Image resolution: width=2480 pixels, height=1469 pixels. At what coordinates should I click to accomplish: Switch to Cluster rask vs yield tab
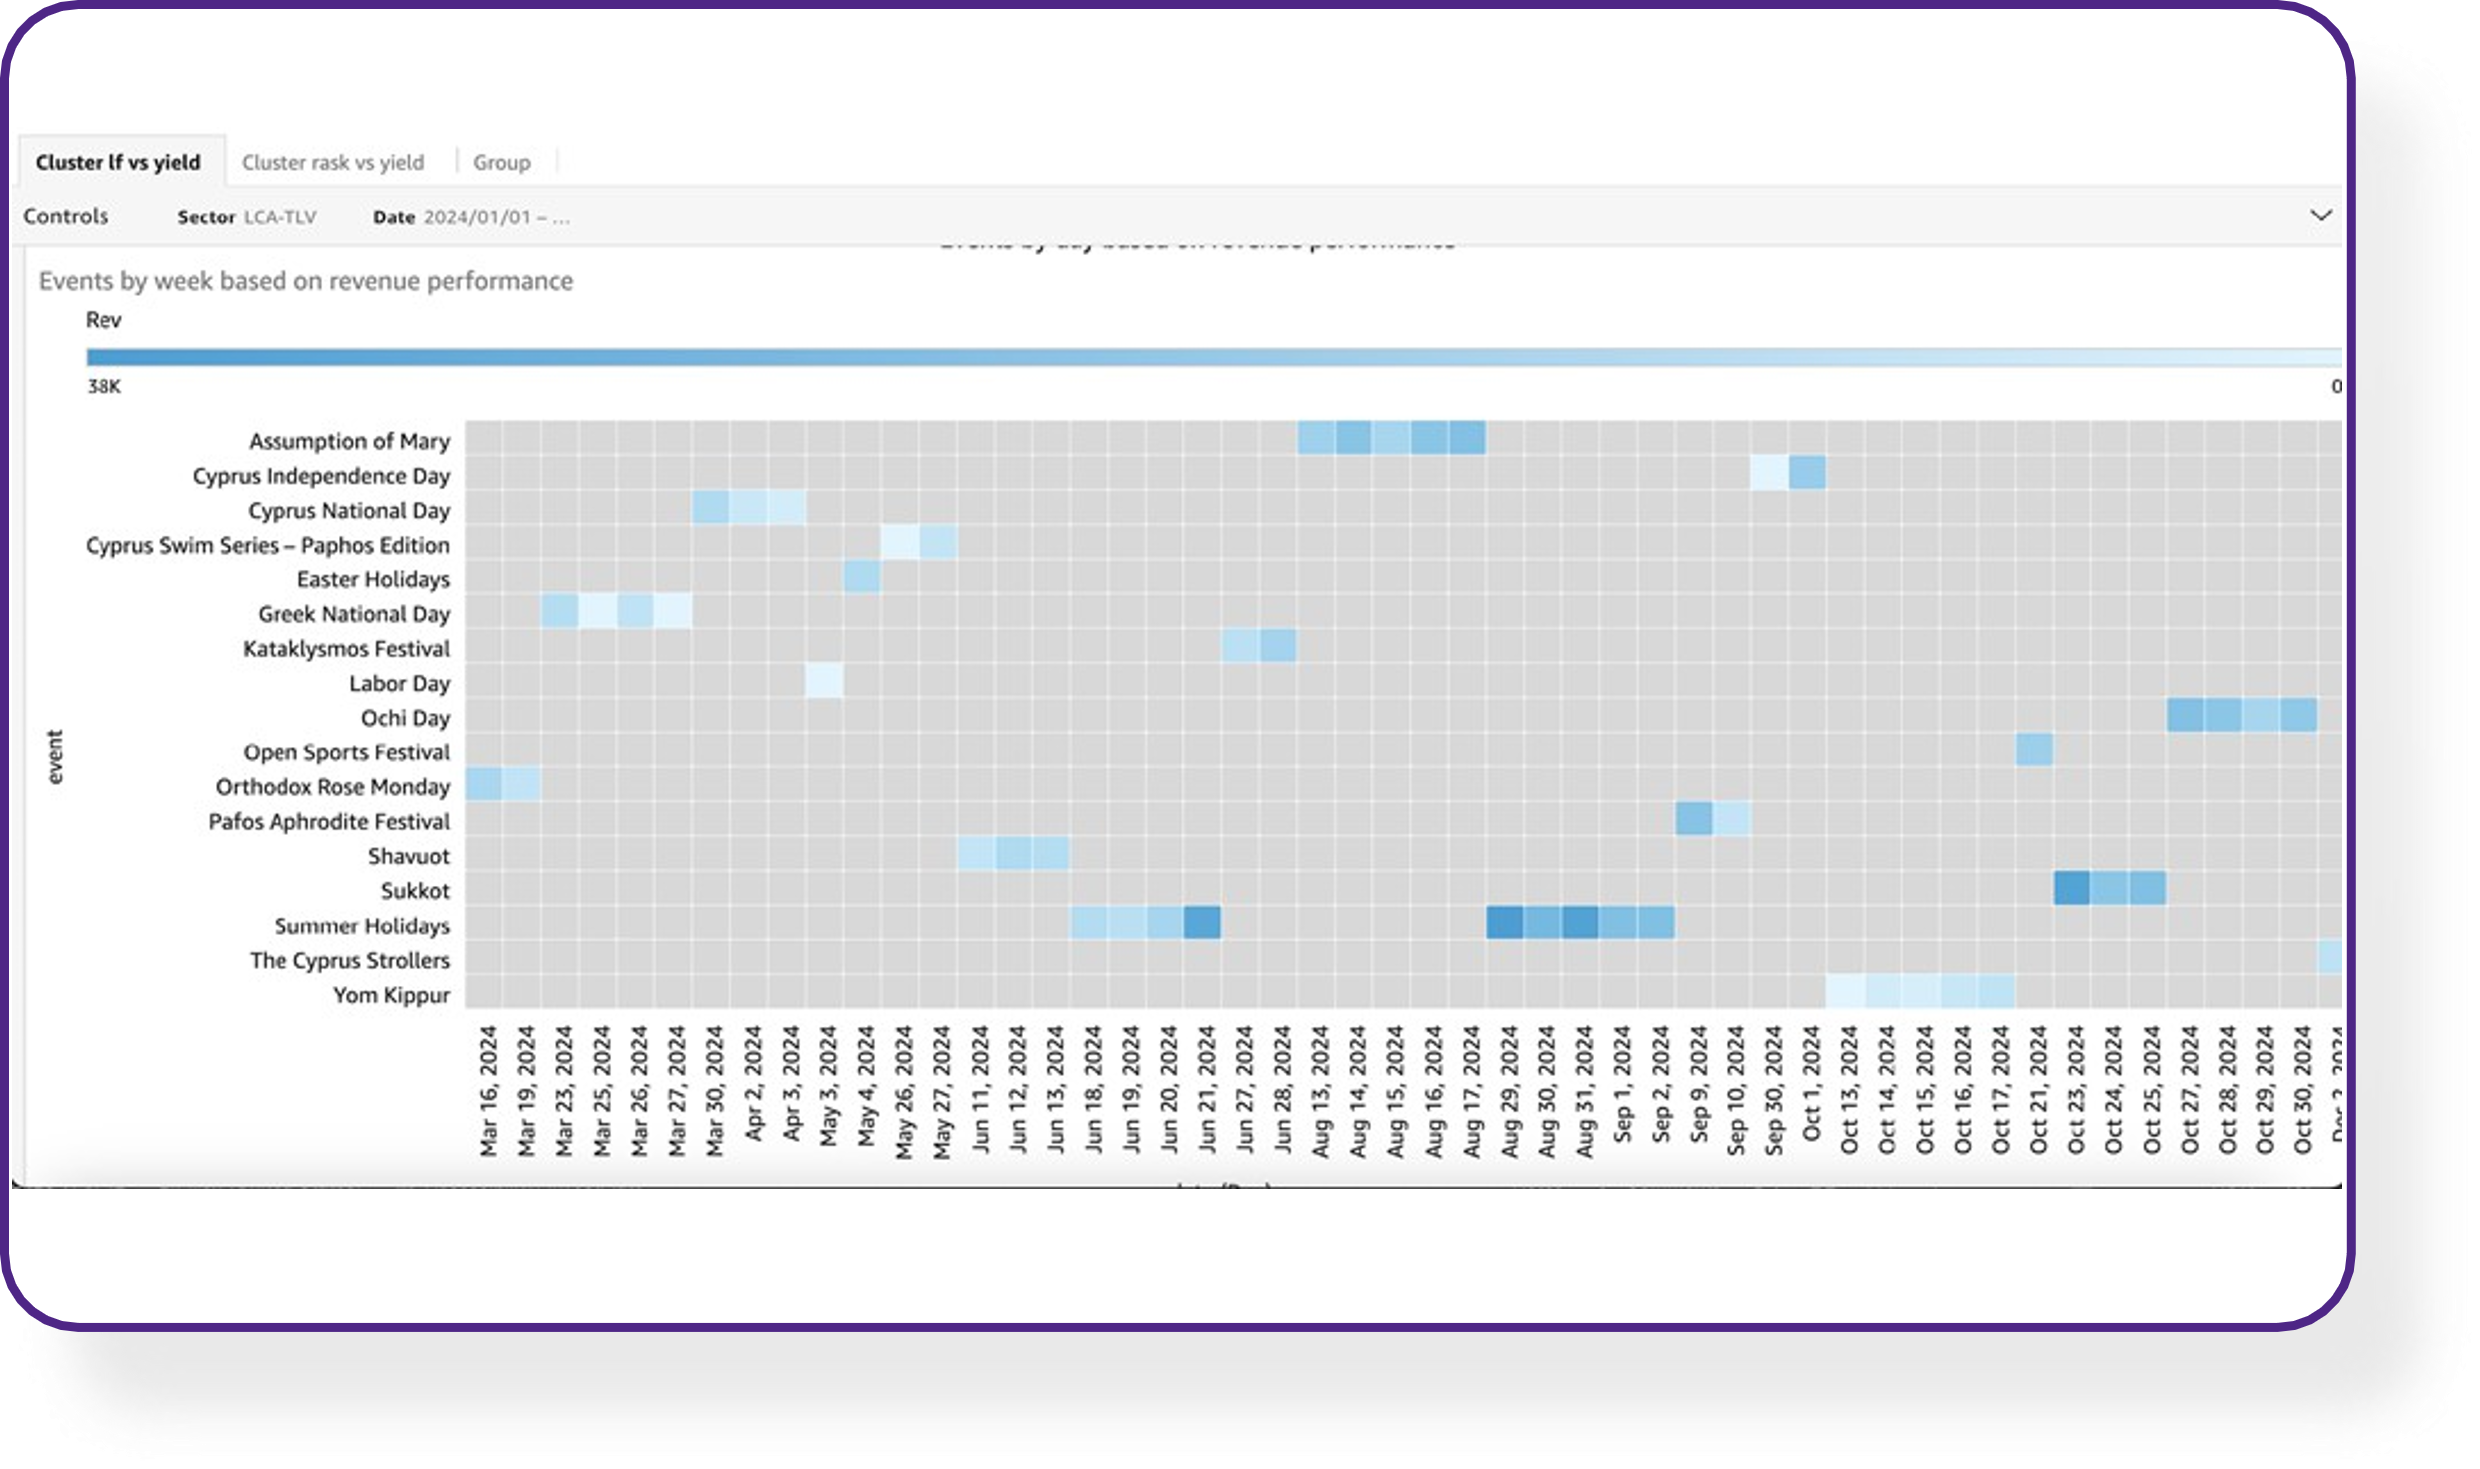click(332, 162)
